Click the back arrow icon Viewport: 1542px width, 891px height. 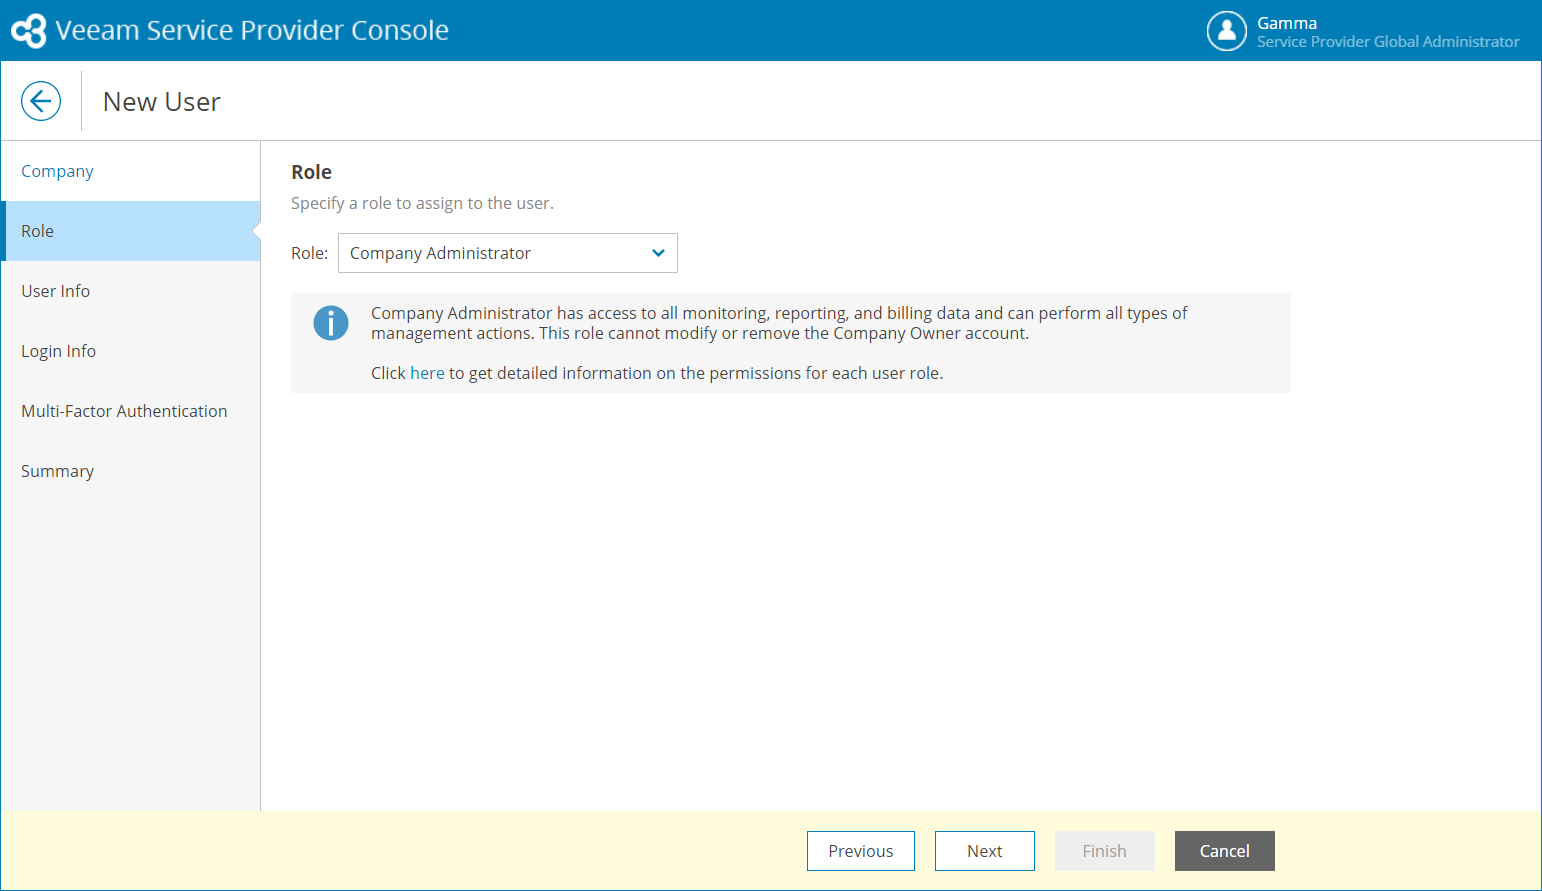click(x=41, y=101)
